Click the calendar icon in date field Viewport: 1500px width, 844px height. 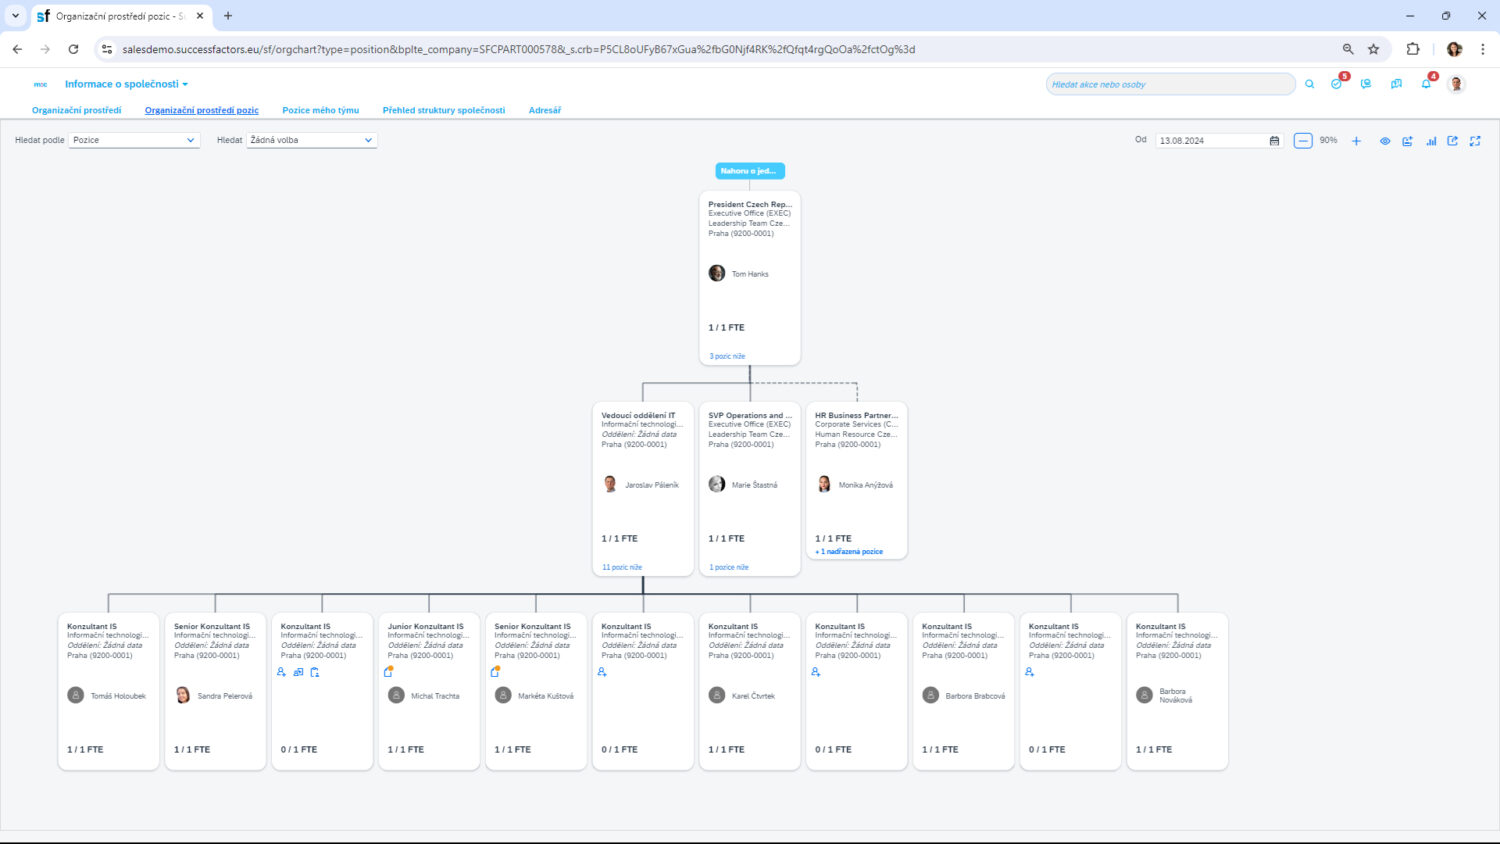coord(1274,141)
